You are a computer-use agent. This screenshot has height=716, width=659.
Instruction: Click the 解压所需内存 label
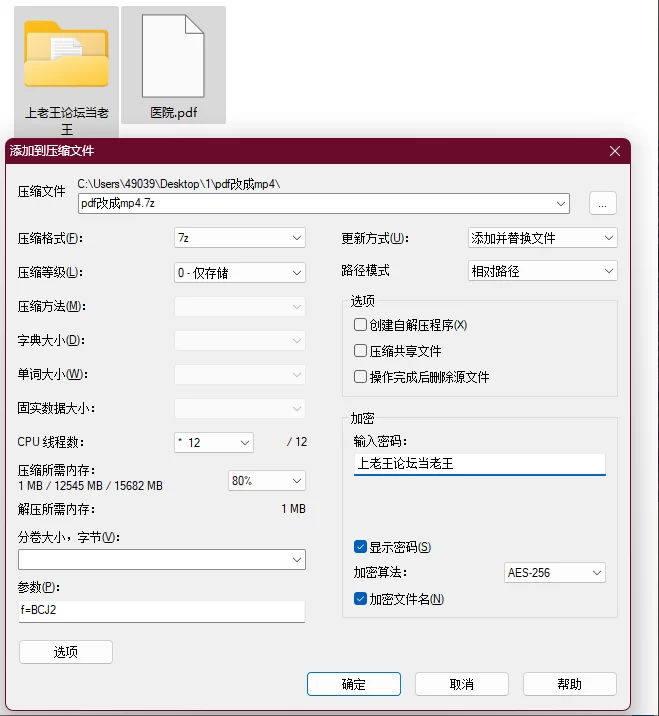pyautogui.click(x=56, y=509)
